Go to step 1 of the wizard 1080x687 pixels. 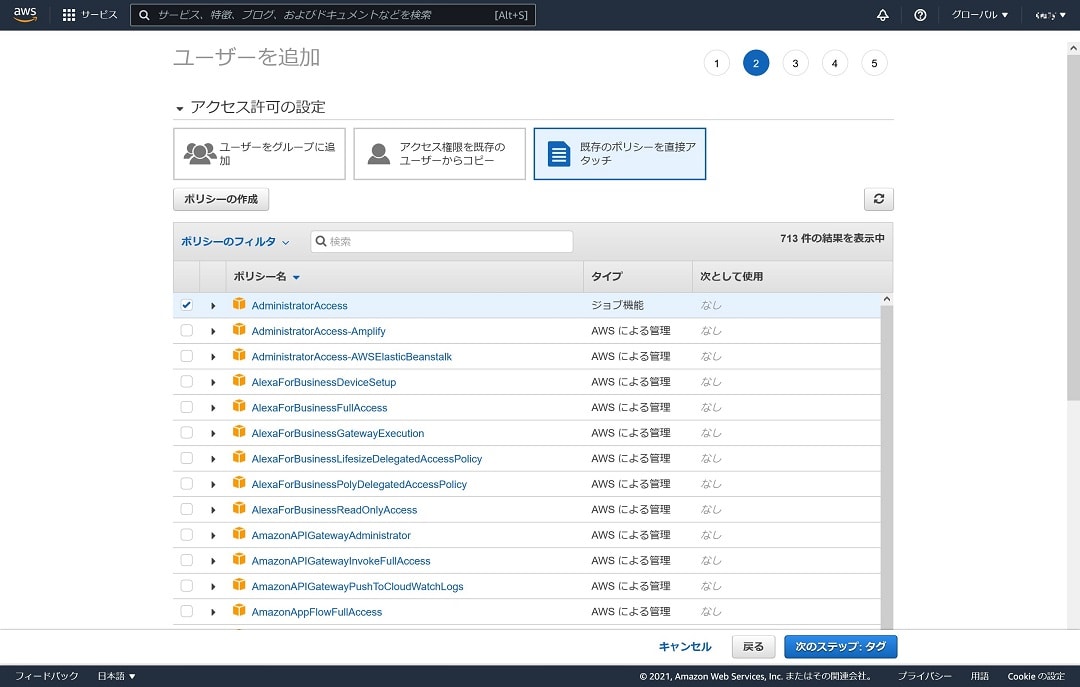point(716,63)
